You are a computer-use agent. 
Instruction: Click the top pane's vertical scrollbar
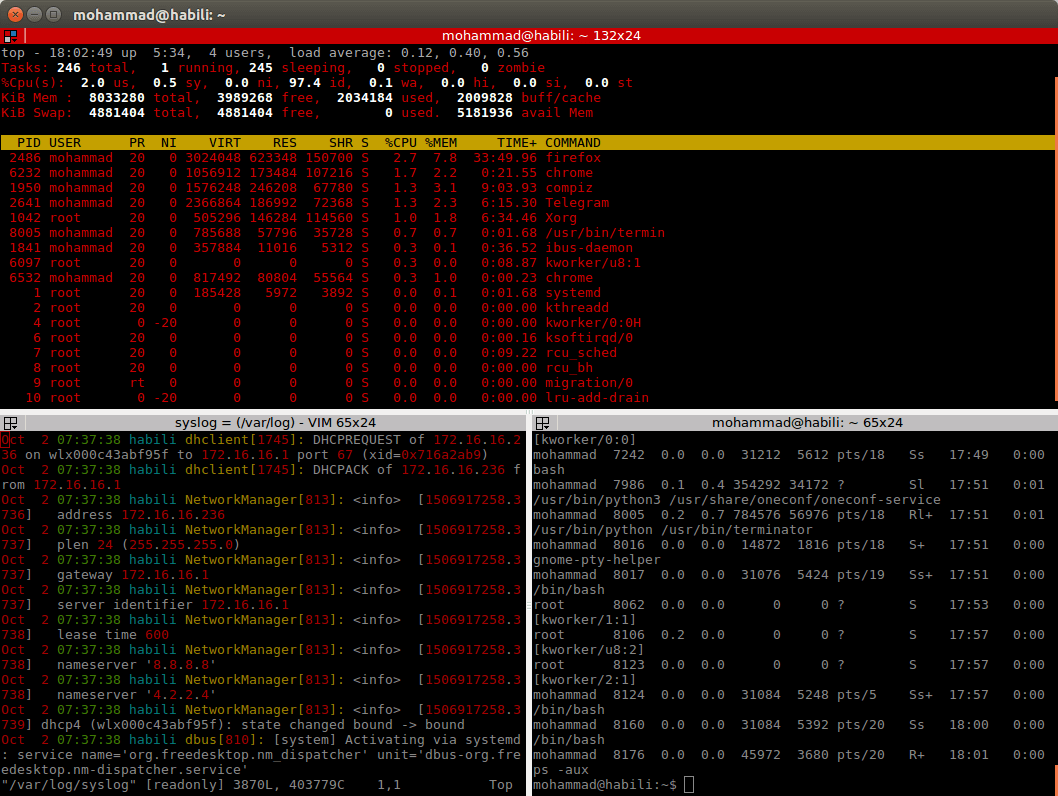click(1054, 220)
